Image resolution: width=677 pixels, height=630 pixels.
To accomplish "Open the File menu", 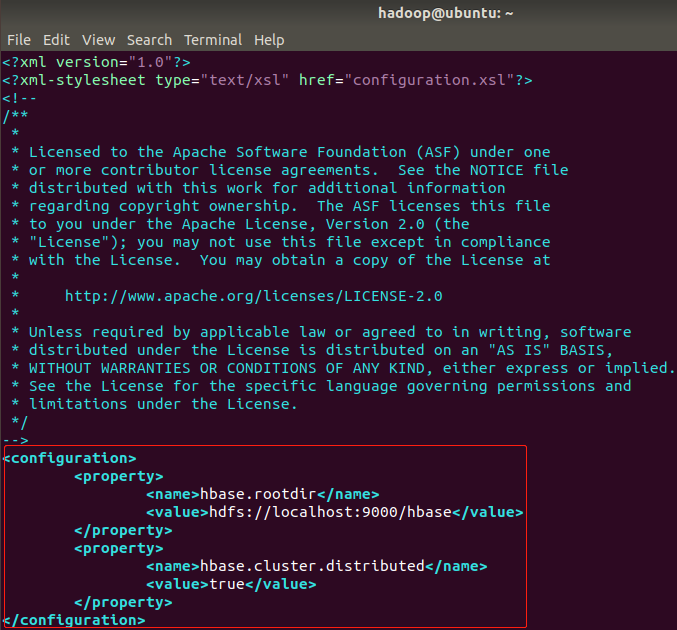I will pyautogui.click(x=19, y=40).
